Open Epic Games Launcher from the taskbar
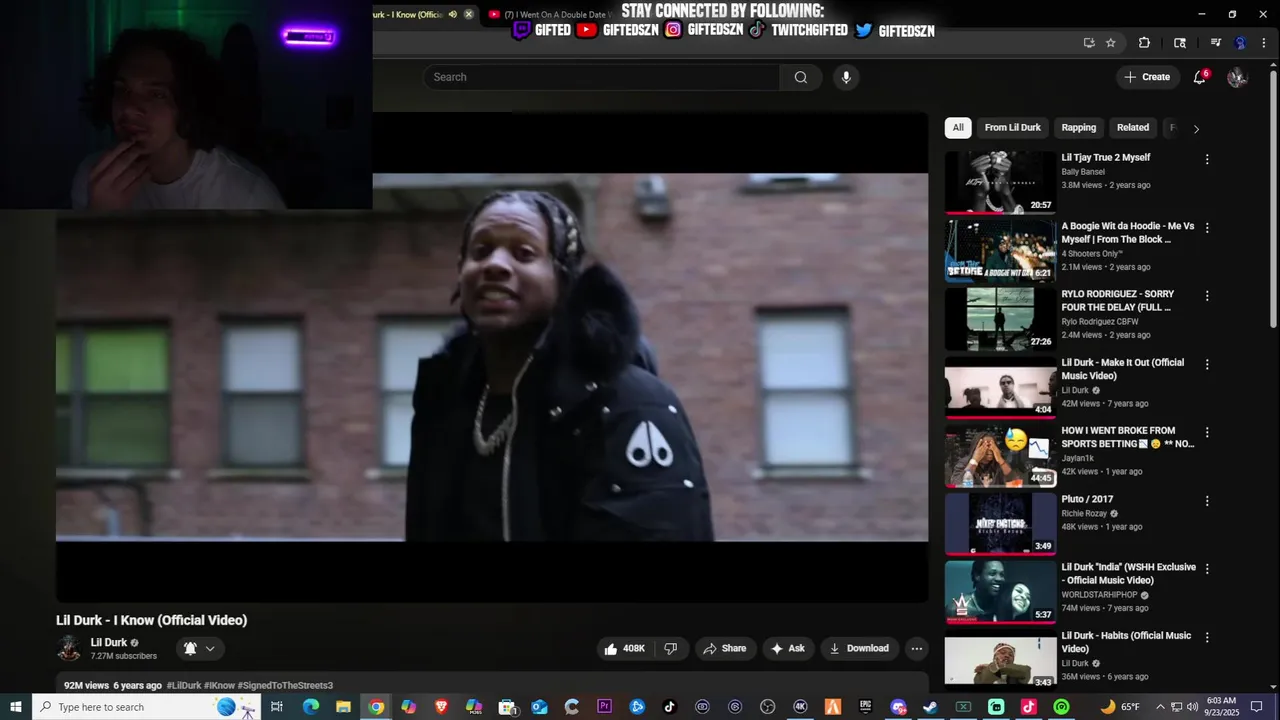 coord(866,707)
